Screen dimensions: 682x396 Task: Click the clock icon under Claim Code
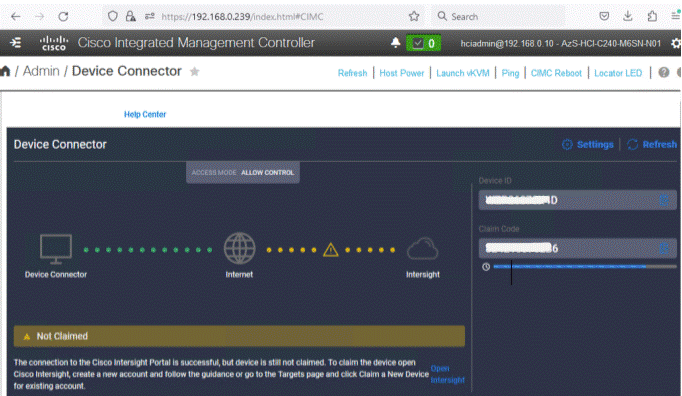pyautogui.click(x=486, y=267)
